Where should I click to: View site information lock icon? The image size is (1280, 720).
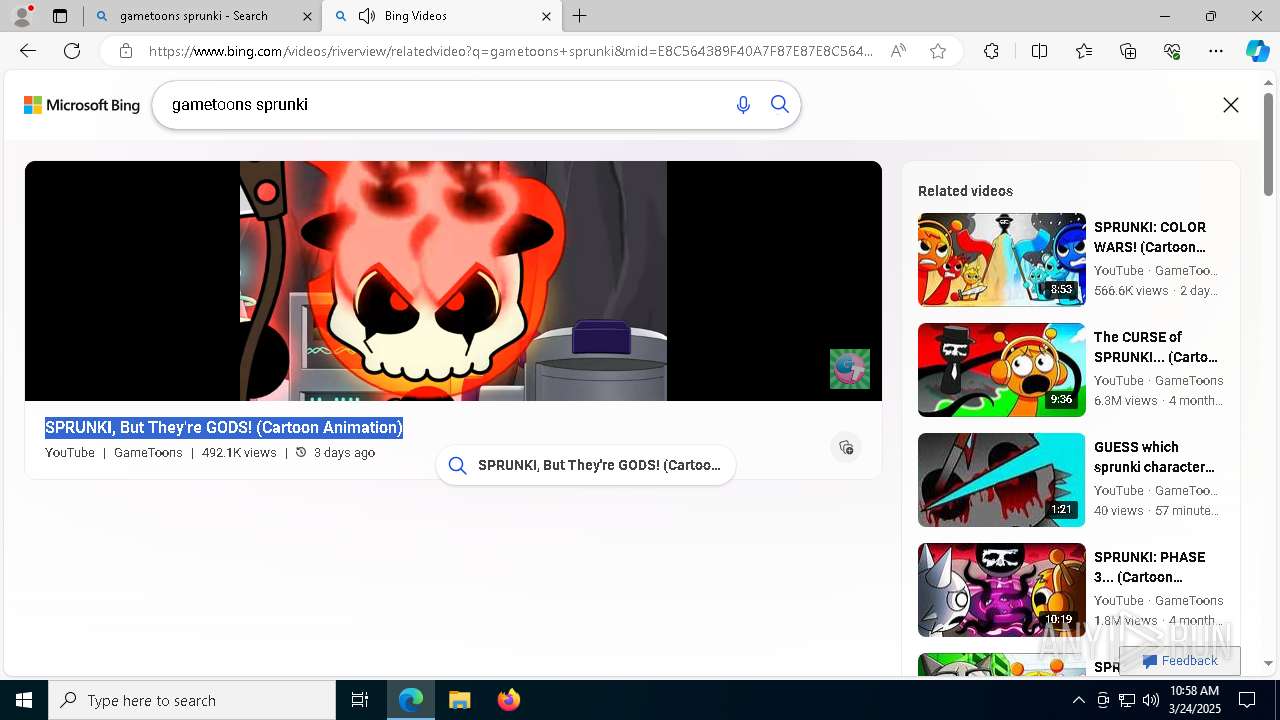tap(125, 51)
